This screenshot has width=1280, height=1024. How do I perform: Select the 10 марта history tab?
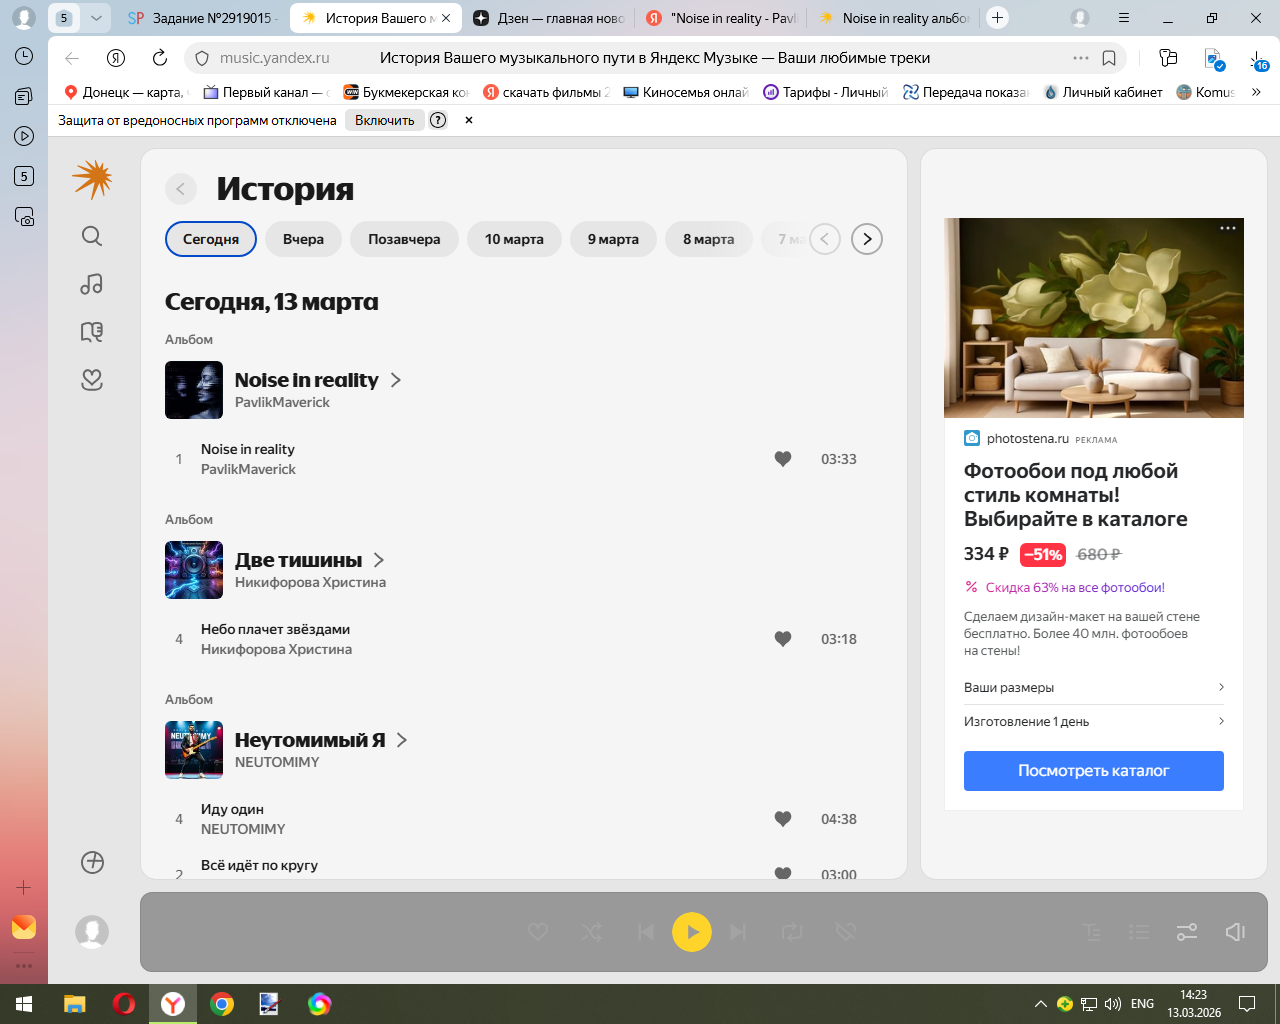click(514, 239)
